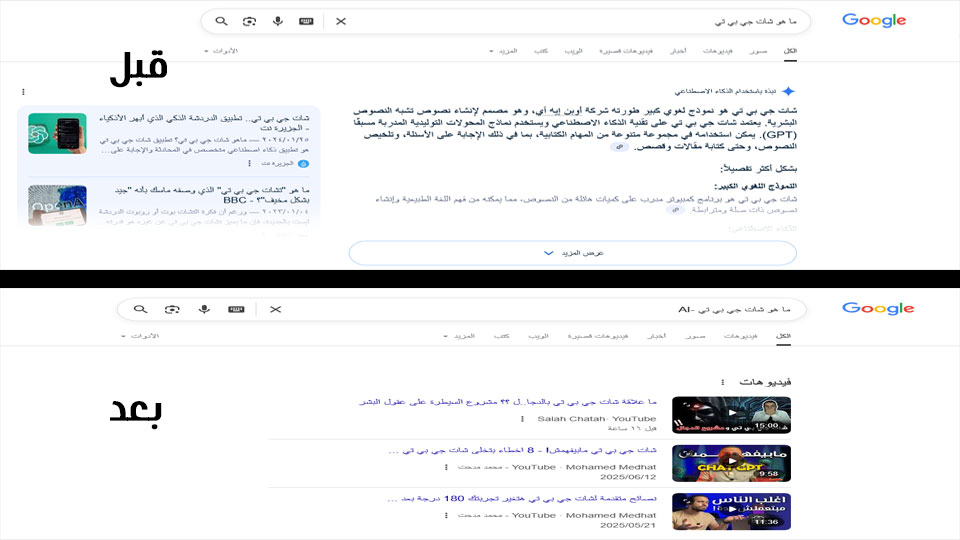The height and width of the screenshot is (540, 960).
Task: Switch to أخبار tab on the bottom page
Action: (x=656, y=336)
